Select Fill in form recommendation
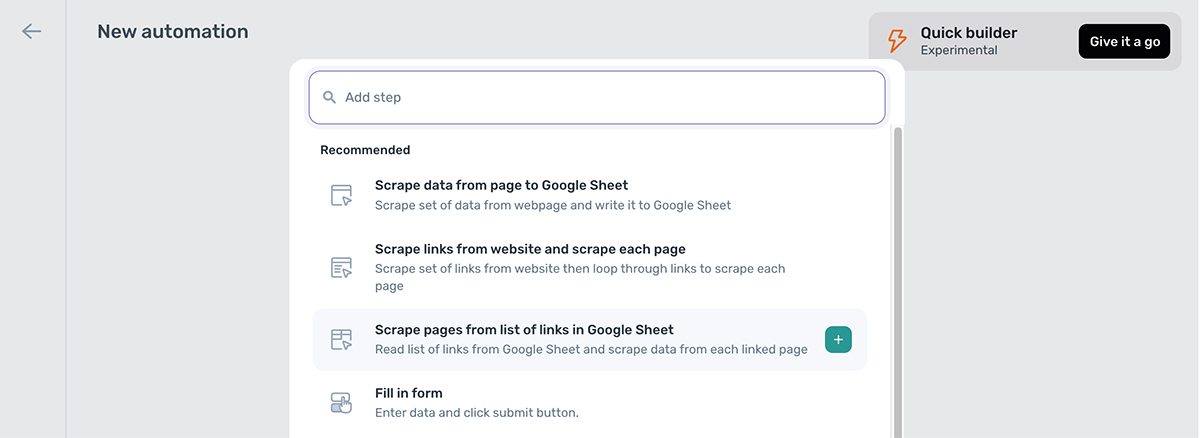1200x438 pixels. point(590,403)
